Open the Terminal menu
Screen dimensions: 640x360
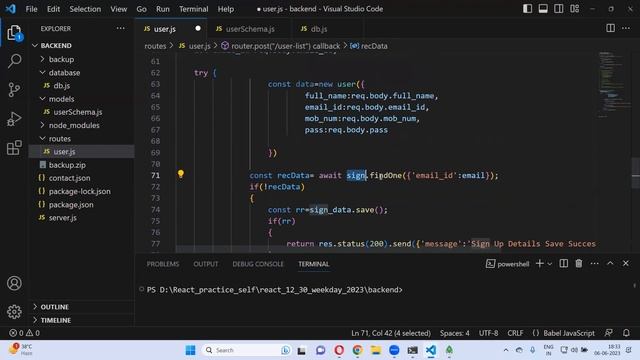point(193,9)
